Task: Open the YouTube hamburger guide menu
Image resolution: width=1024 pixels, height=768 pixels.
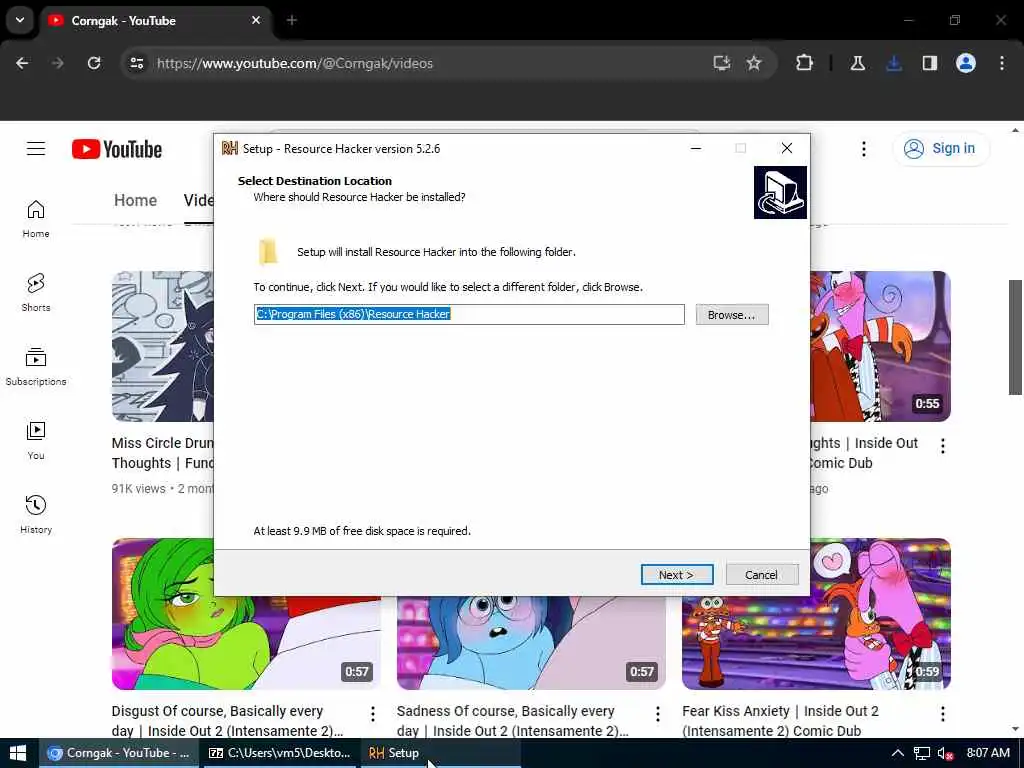Action: [36, 149]
